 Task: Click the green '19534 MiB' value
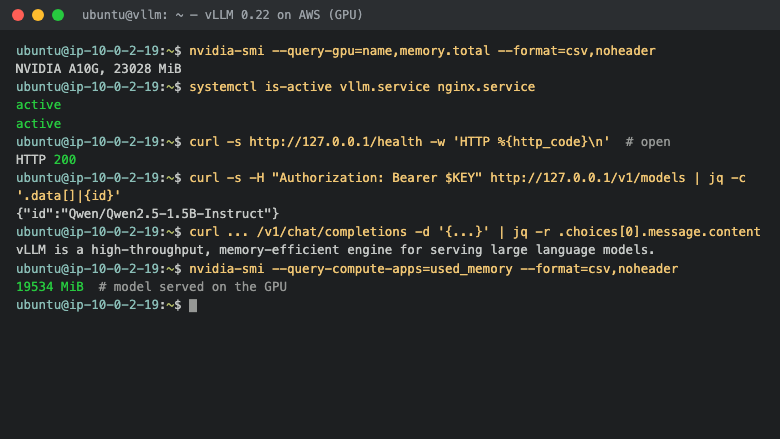pyautogui.click(x=50, y=287)
